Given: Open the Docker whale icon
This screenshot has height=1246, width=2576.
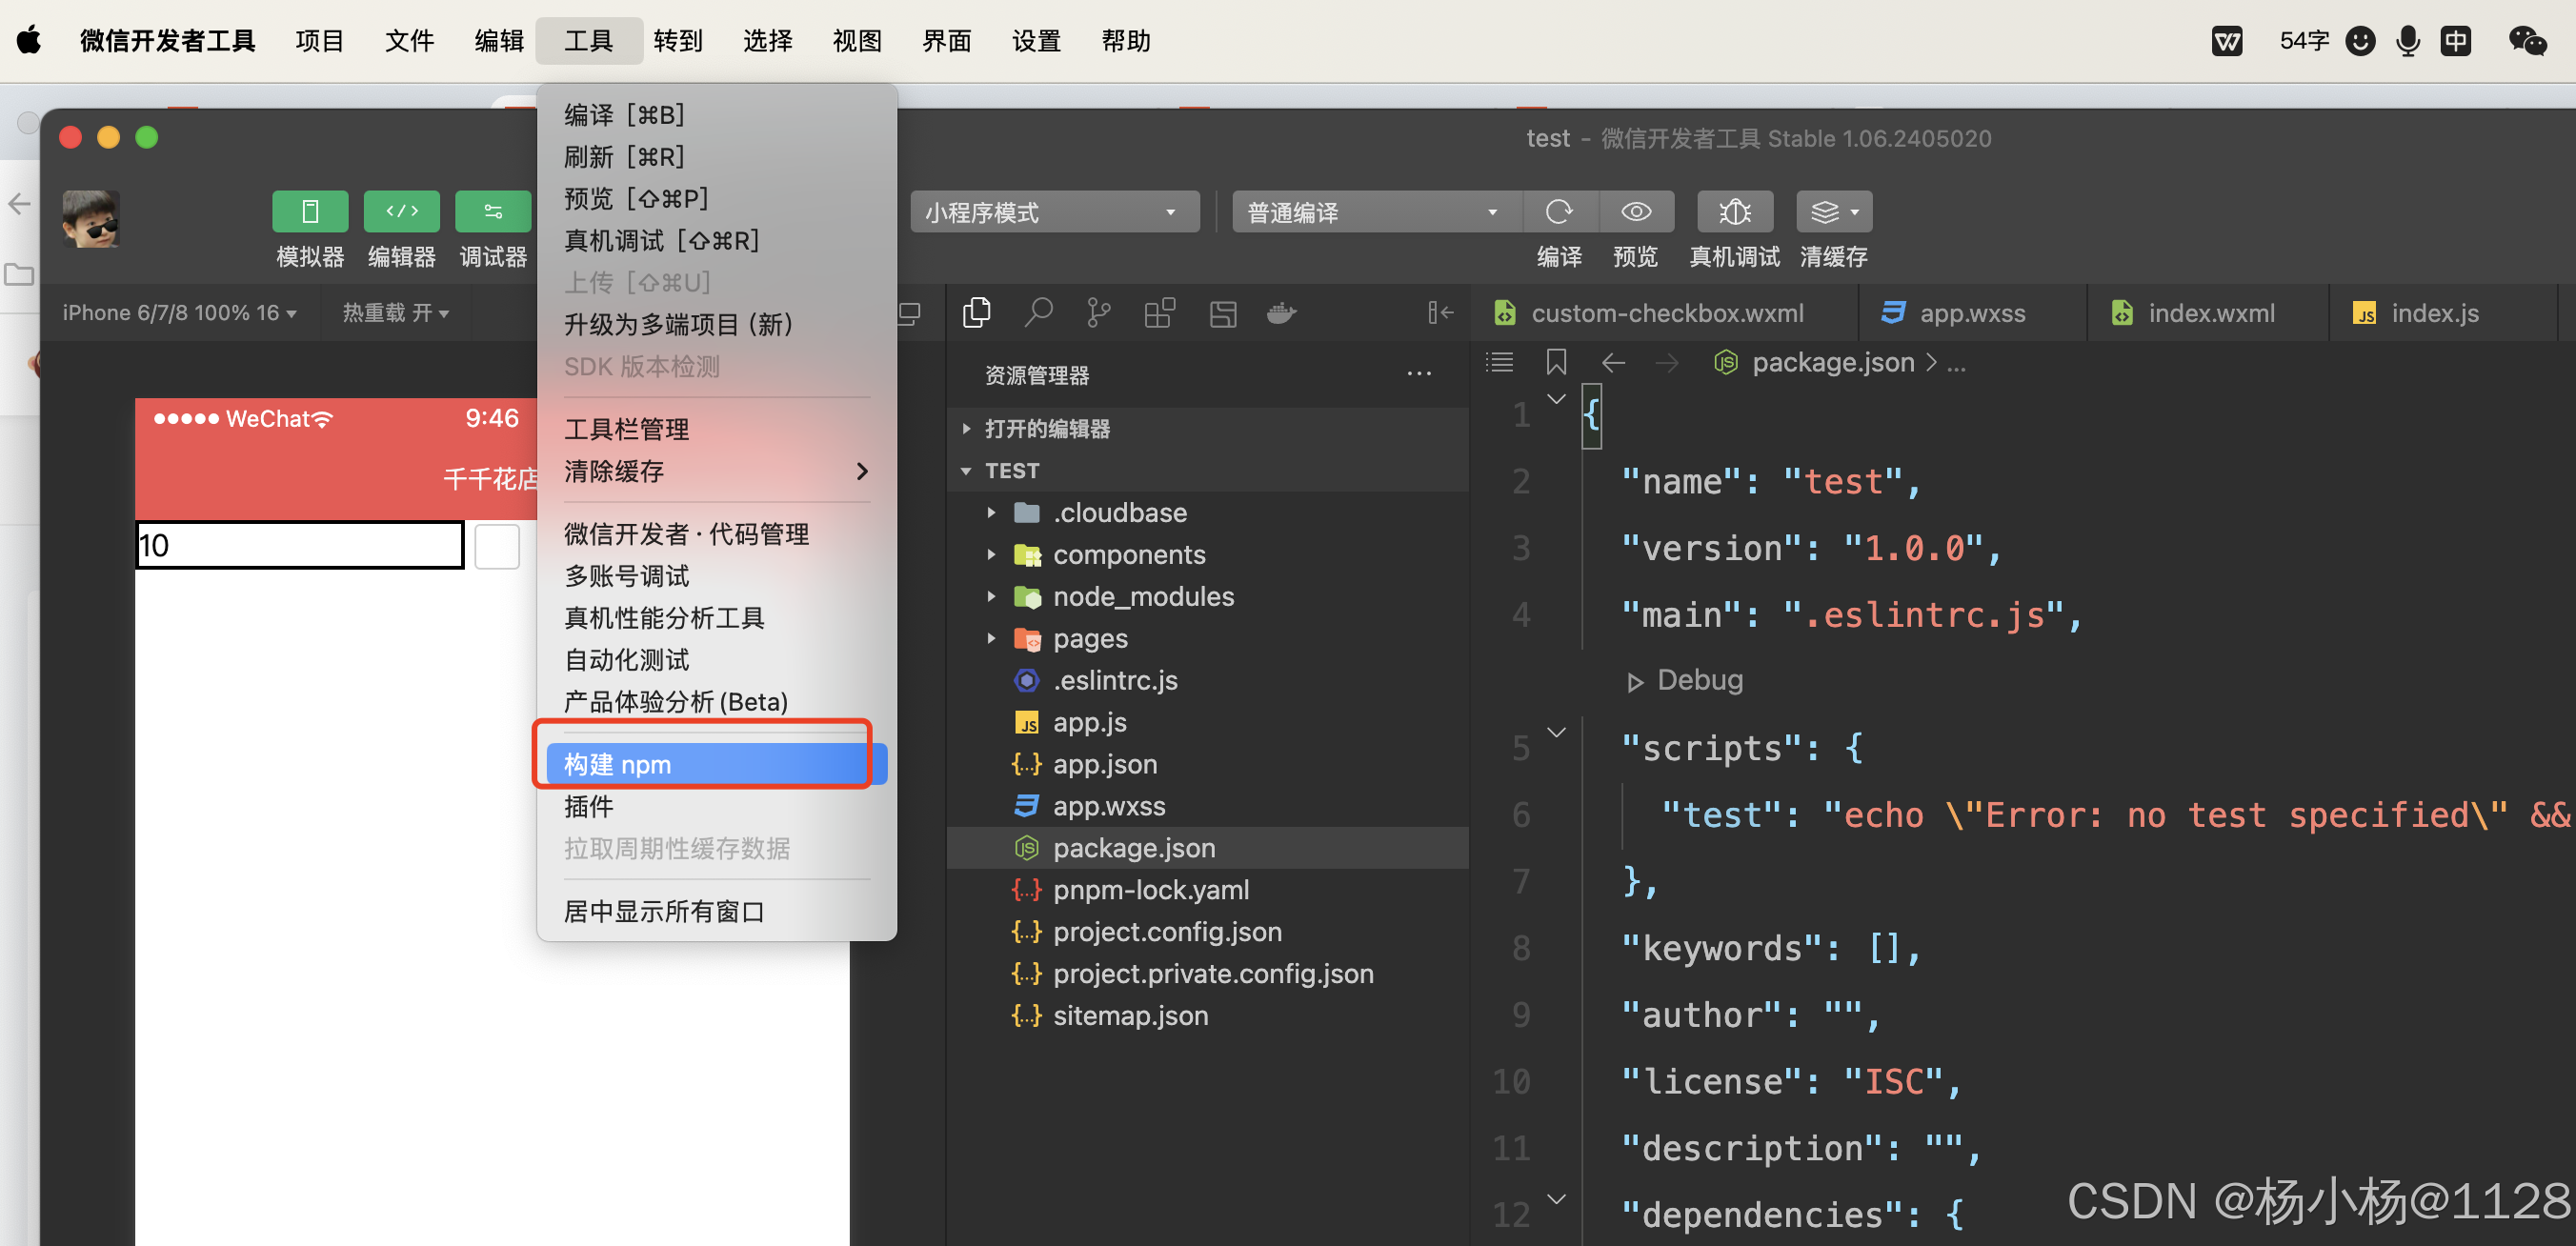Looking at the screenshot, I should [x=1282, y=314].
